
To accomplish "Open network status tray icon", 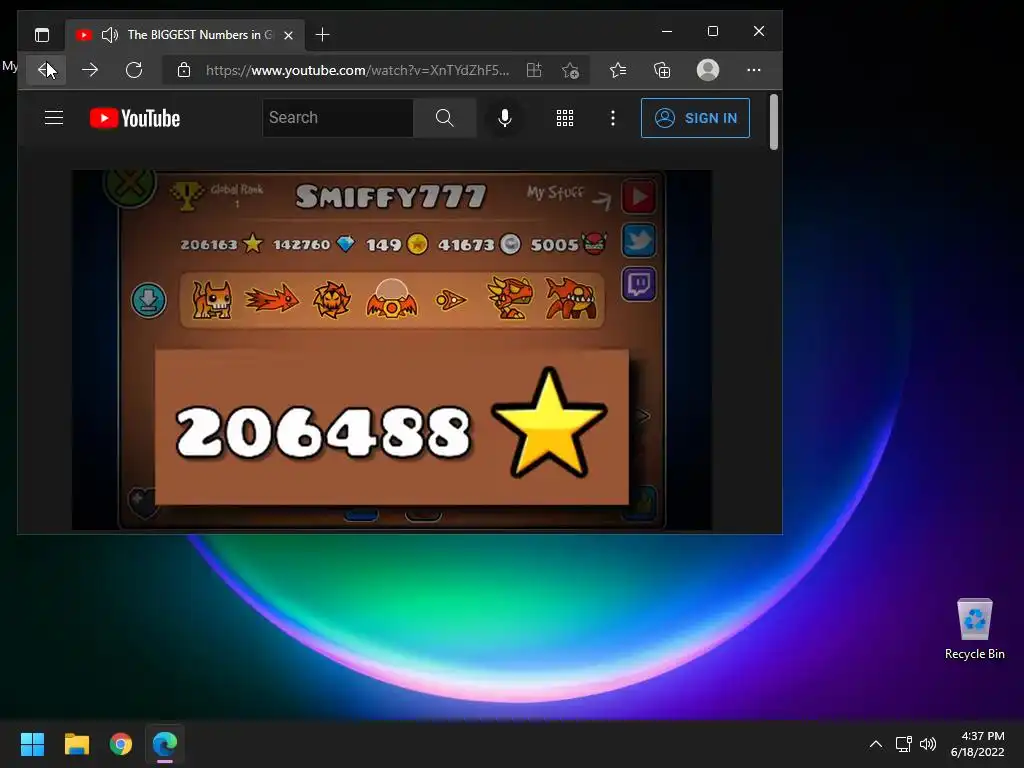I will (903, 744).
